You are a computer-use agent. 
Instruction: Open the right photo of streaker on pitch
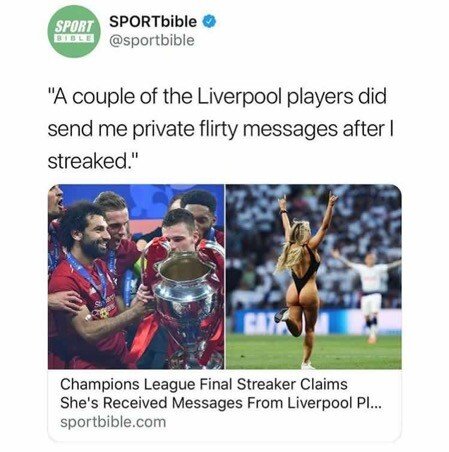(x=314, y=276)
